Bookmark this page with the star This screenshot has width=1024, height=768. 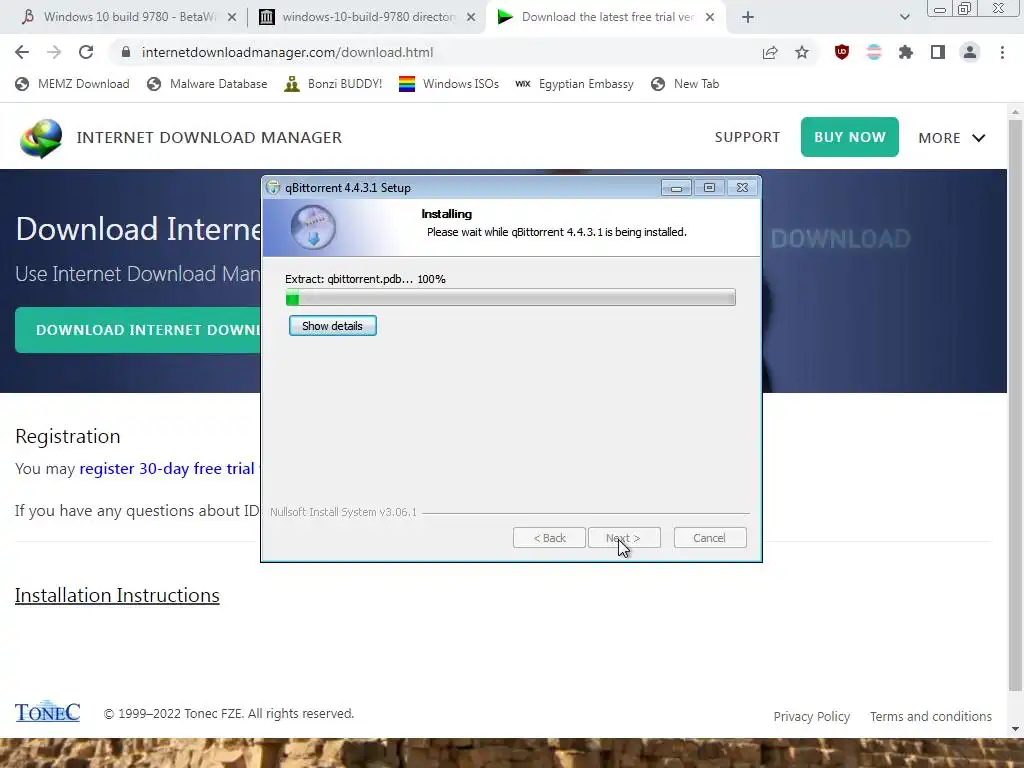pos(802,52)
